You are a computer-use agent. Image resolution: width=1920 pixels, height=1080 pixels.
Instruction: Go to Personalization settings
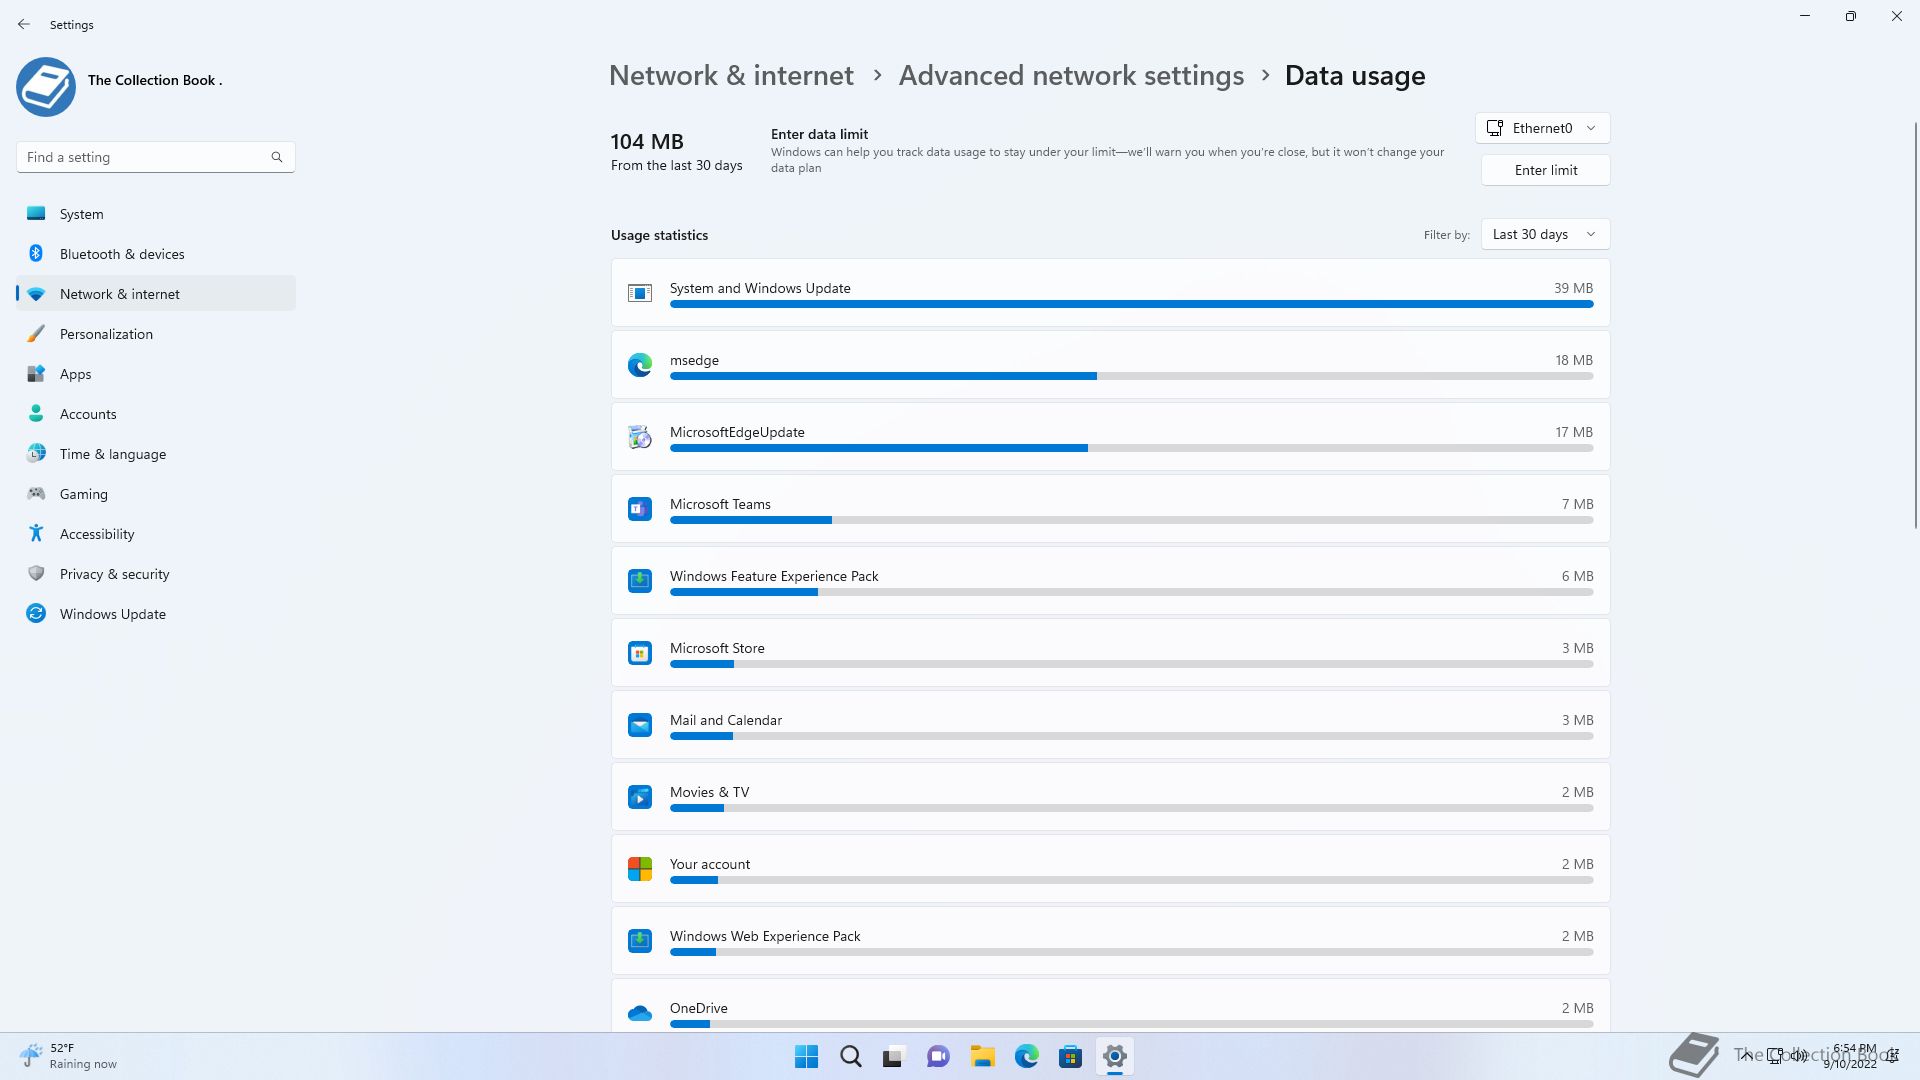(x=156, y=334)
